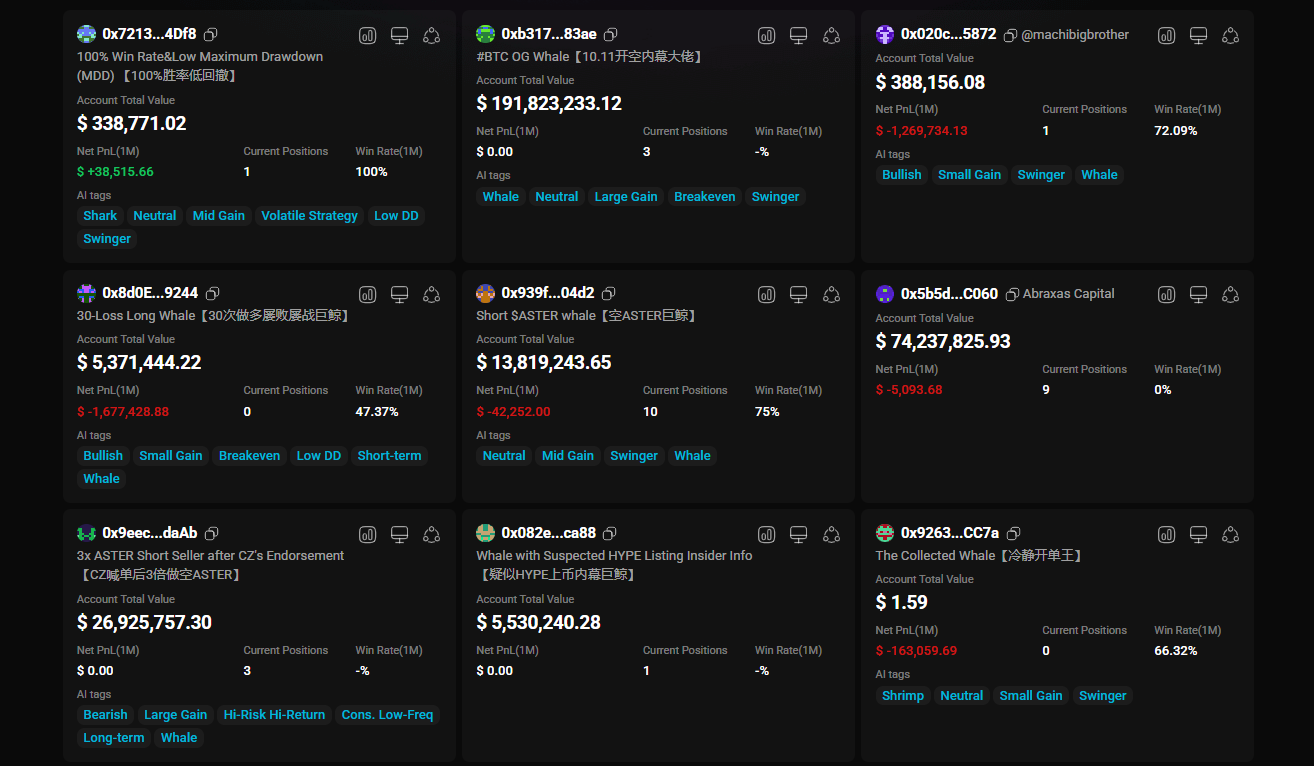Select the Bullish tag on machibigbrother card

[x=901, y=175]
